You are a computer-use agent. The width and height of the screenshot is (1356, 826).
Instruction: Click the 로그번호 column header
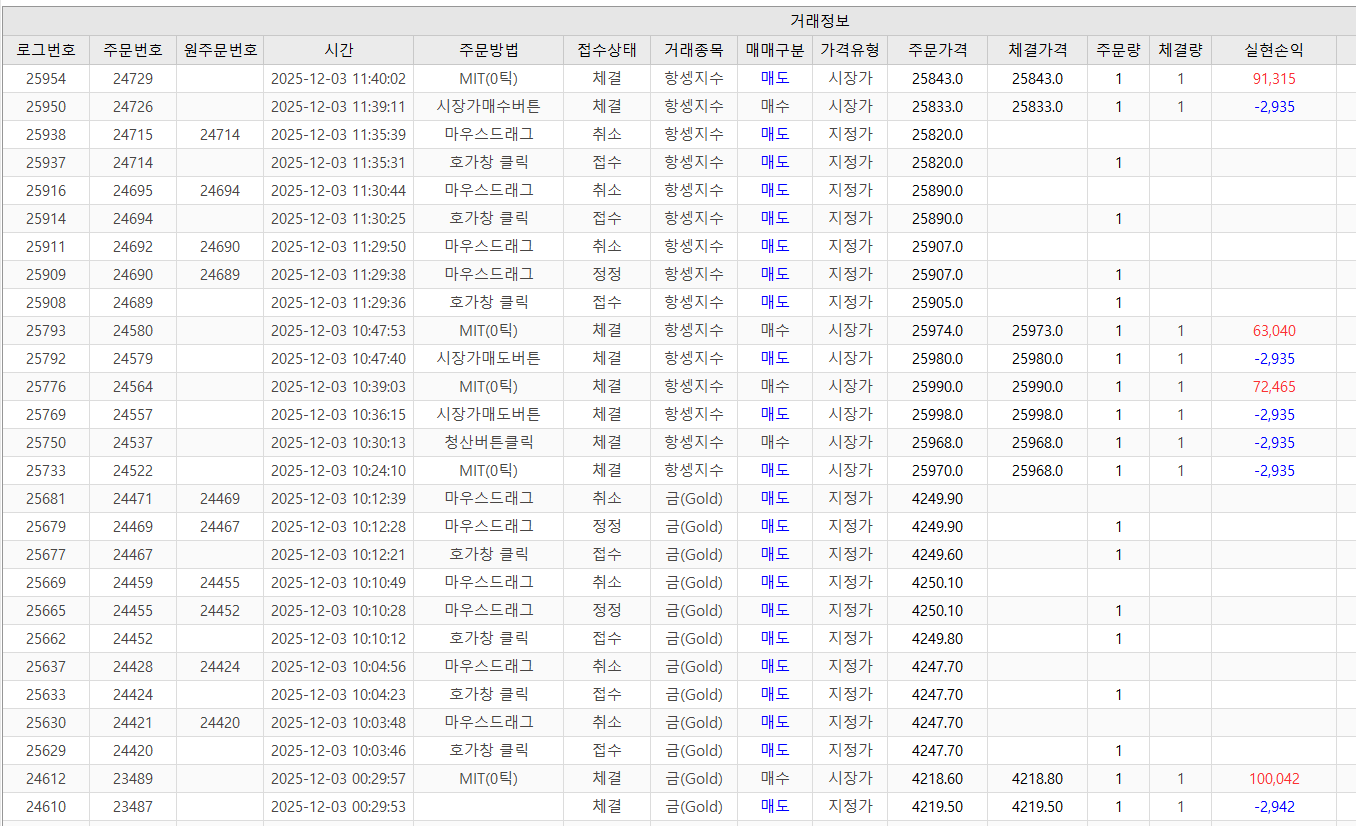46,50
